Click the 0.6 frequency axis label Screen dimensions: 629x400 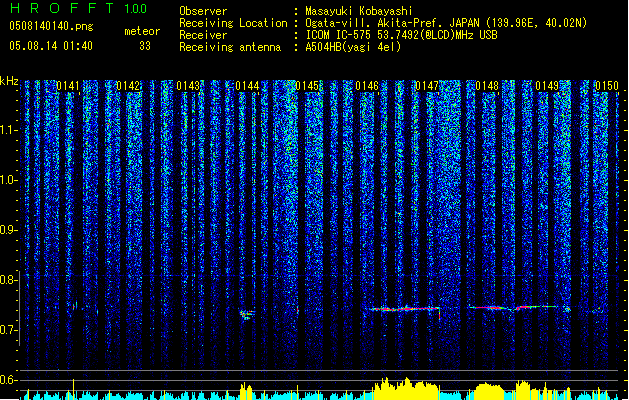coord(9,380)
